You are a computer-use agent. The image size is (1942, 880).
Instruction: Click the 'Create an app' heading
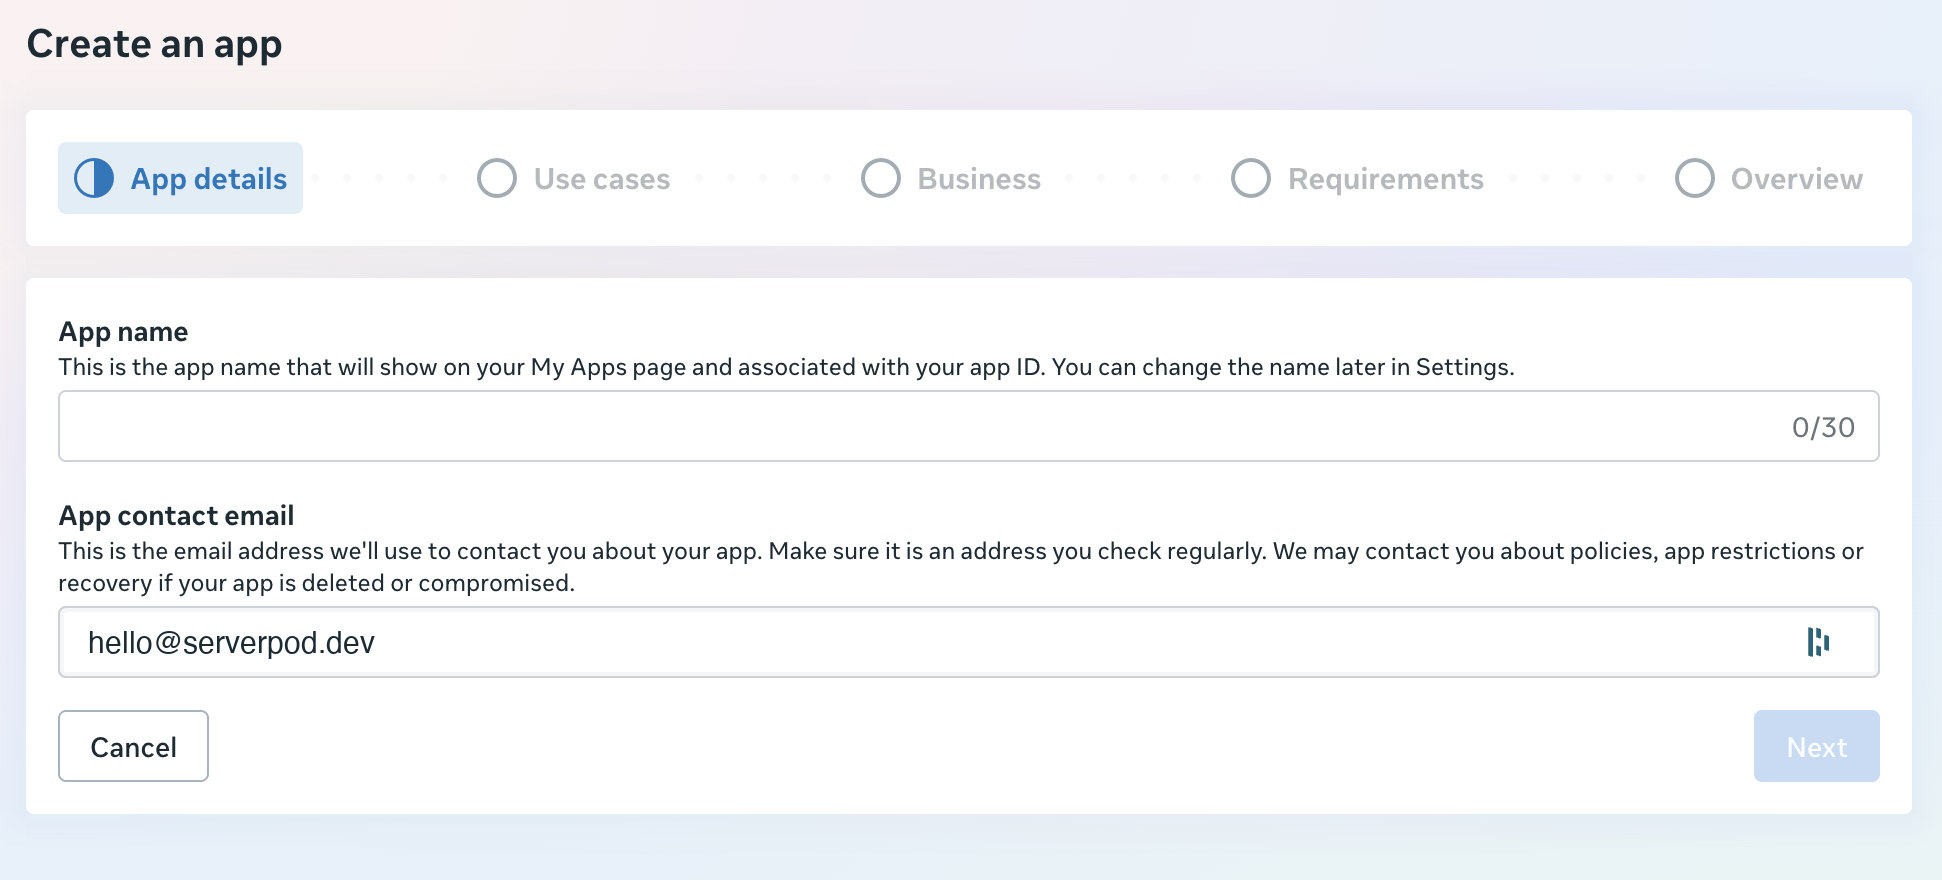point(155,45)
